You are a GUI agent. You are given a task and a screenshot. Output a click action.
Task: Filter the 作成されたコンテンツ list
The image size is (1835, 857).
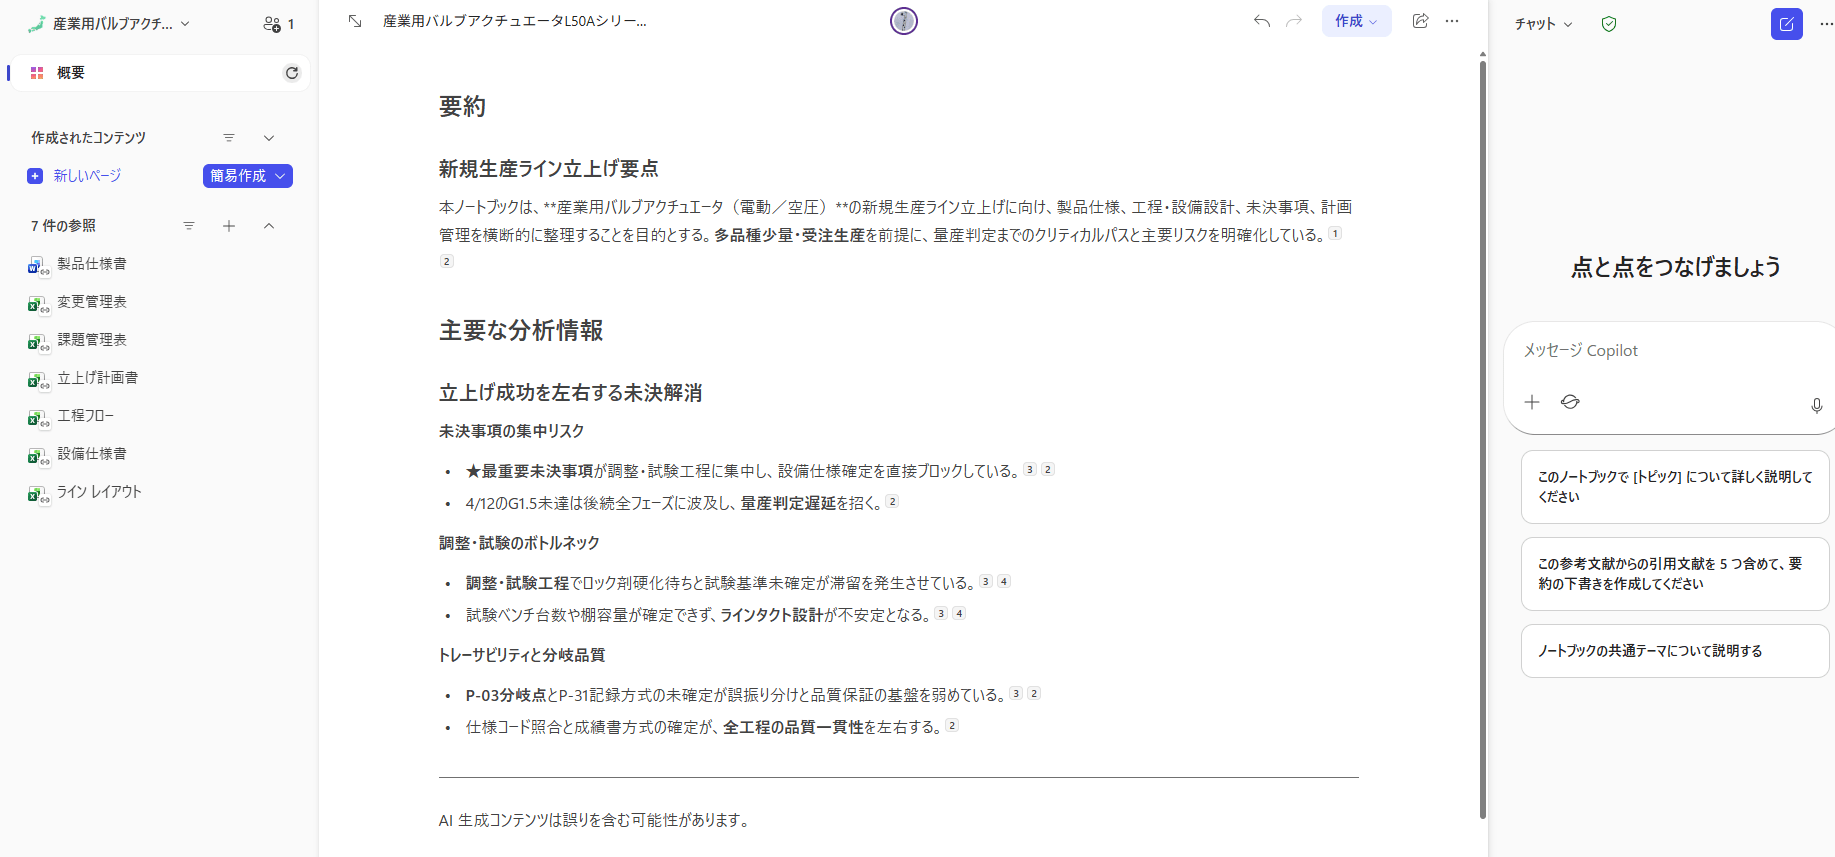pos(229,138)
